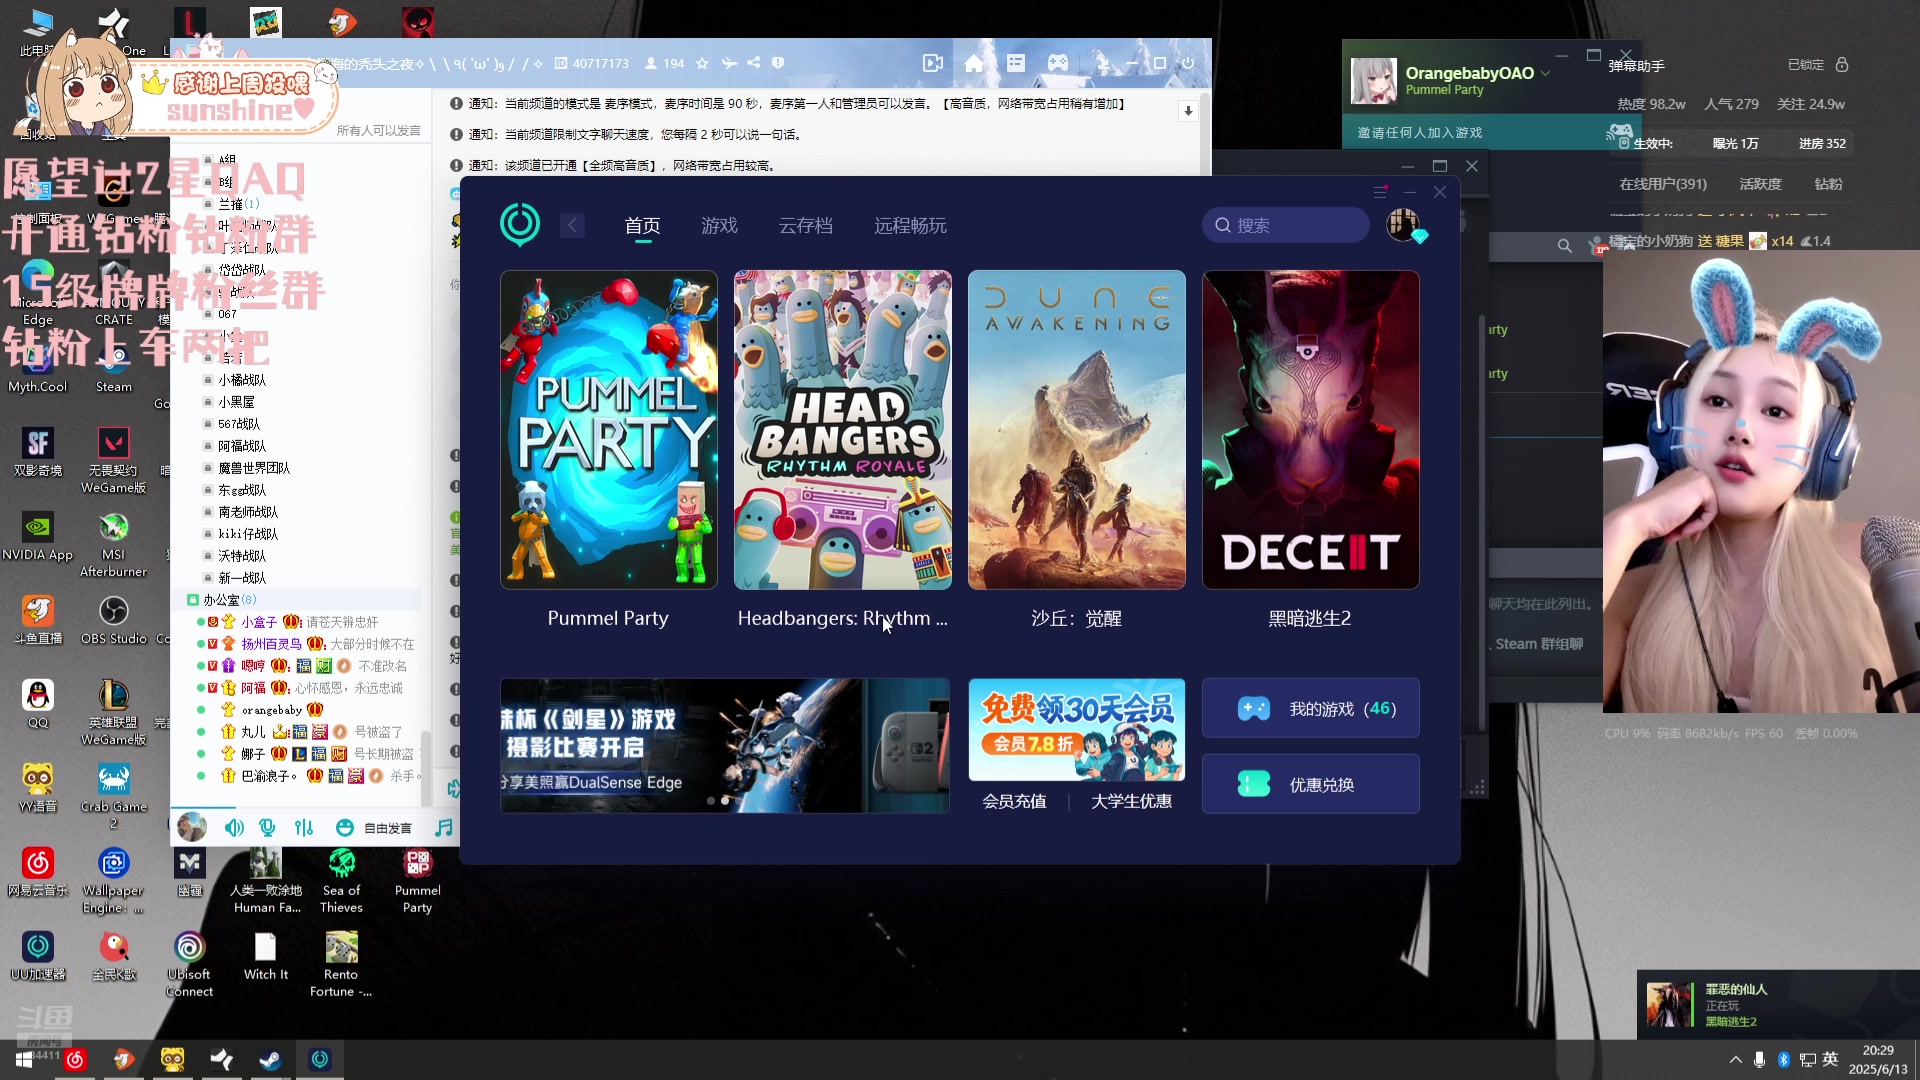This screenshot has width=1920, height=1080.
Task: Select the Pummel Party game cover
Action: click(608, 430)
